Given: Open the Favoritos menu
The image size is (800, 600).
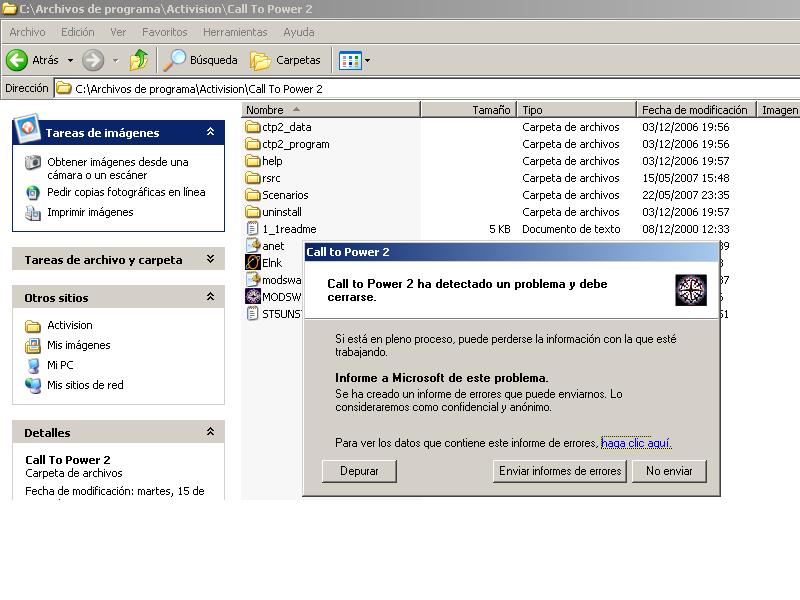Looking at the screenshot, I should tap(164, 32).
